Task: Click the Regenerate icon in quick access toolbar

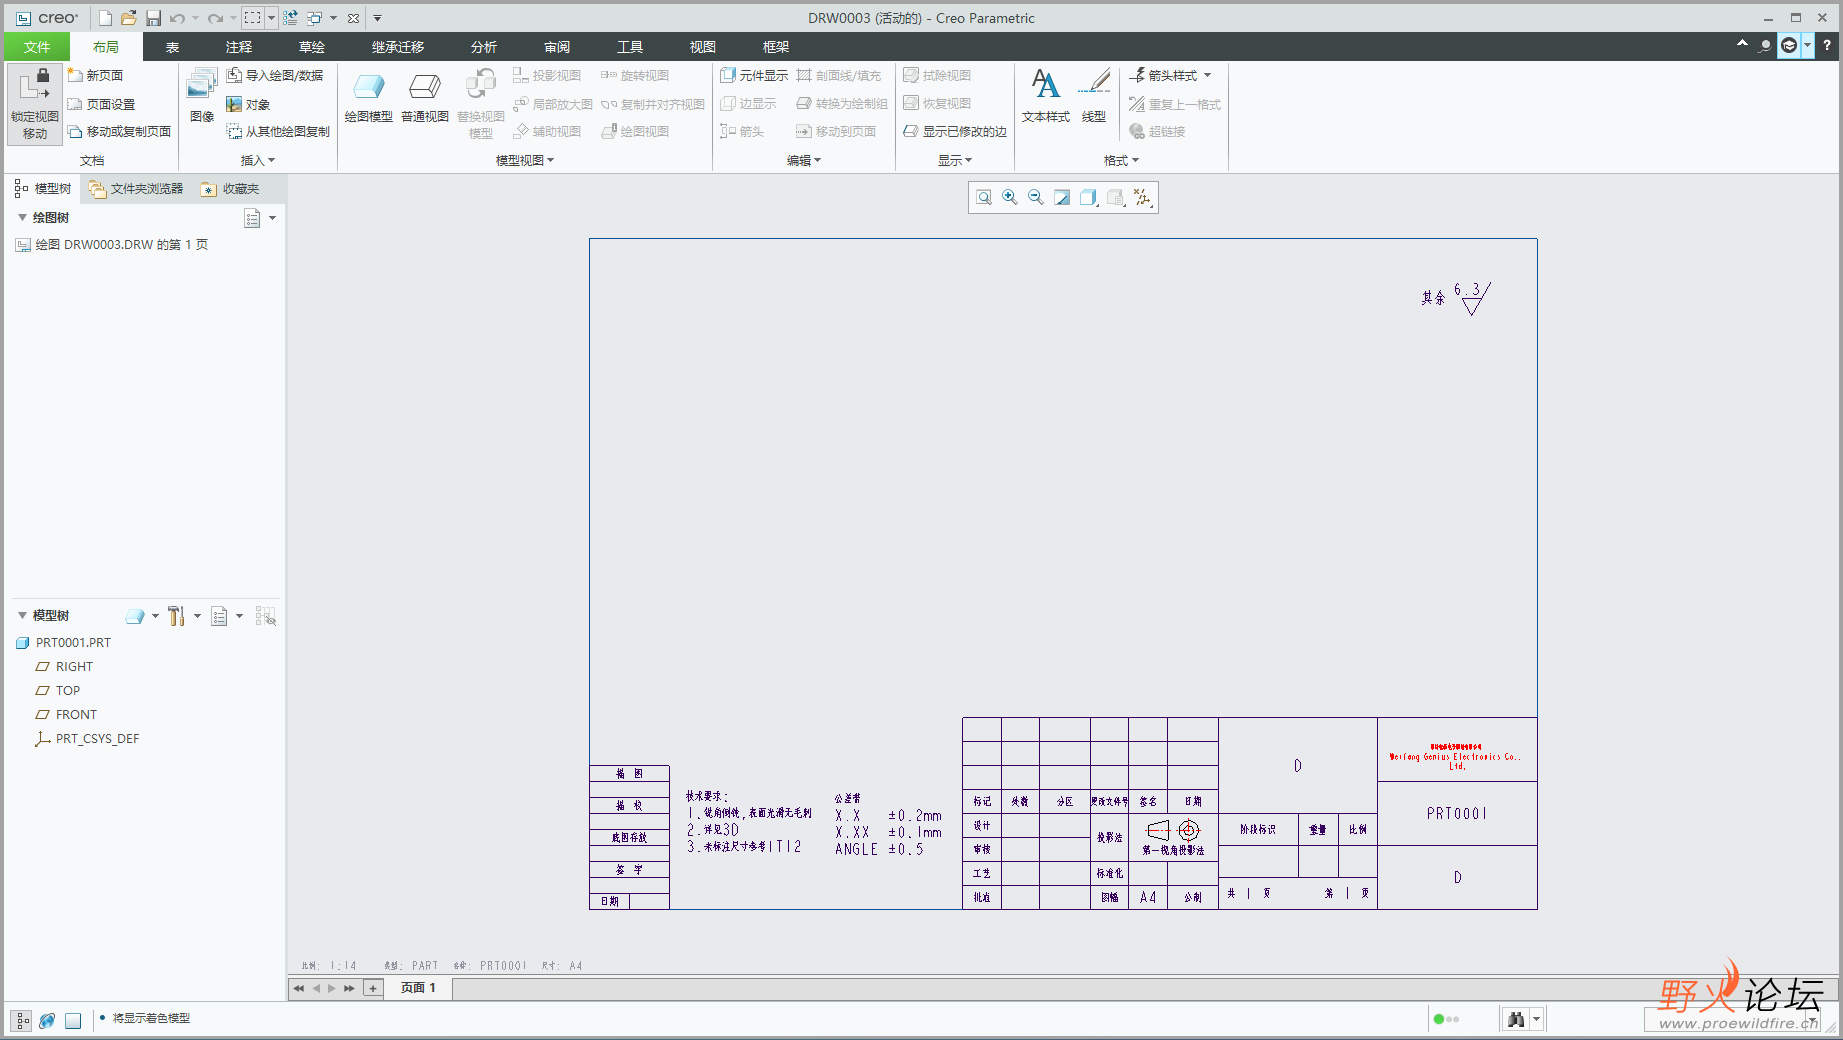Action: [x=290, y=18]
